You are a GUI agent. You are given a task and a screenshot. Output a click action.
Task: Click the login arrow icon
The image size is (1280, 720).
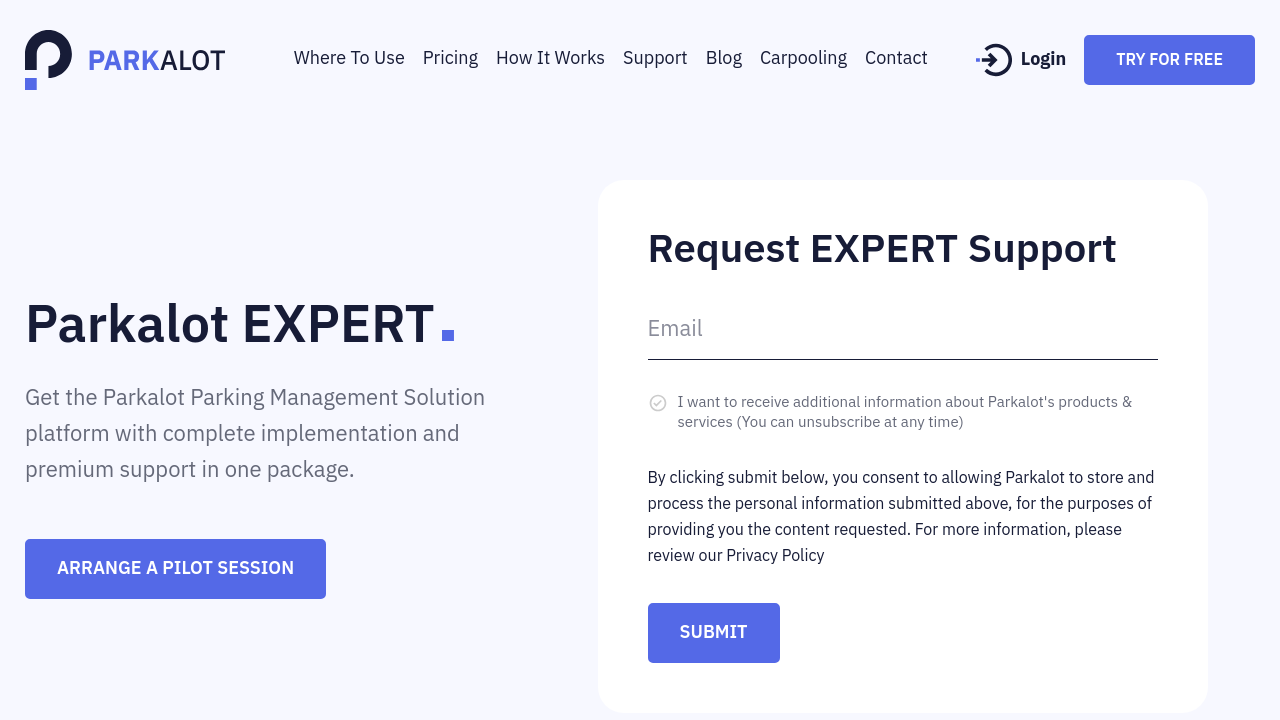click(x=994, y=60)
